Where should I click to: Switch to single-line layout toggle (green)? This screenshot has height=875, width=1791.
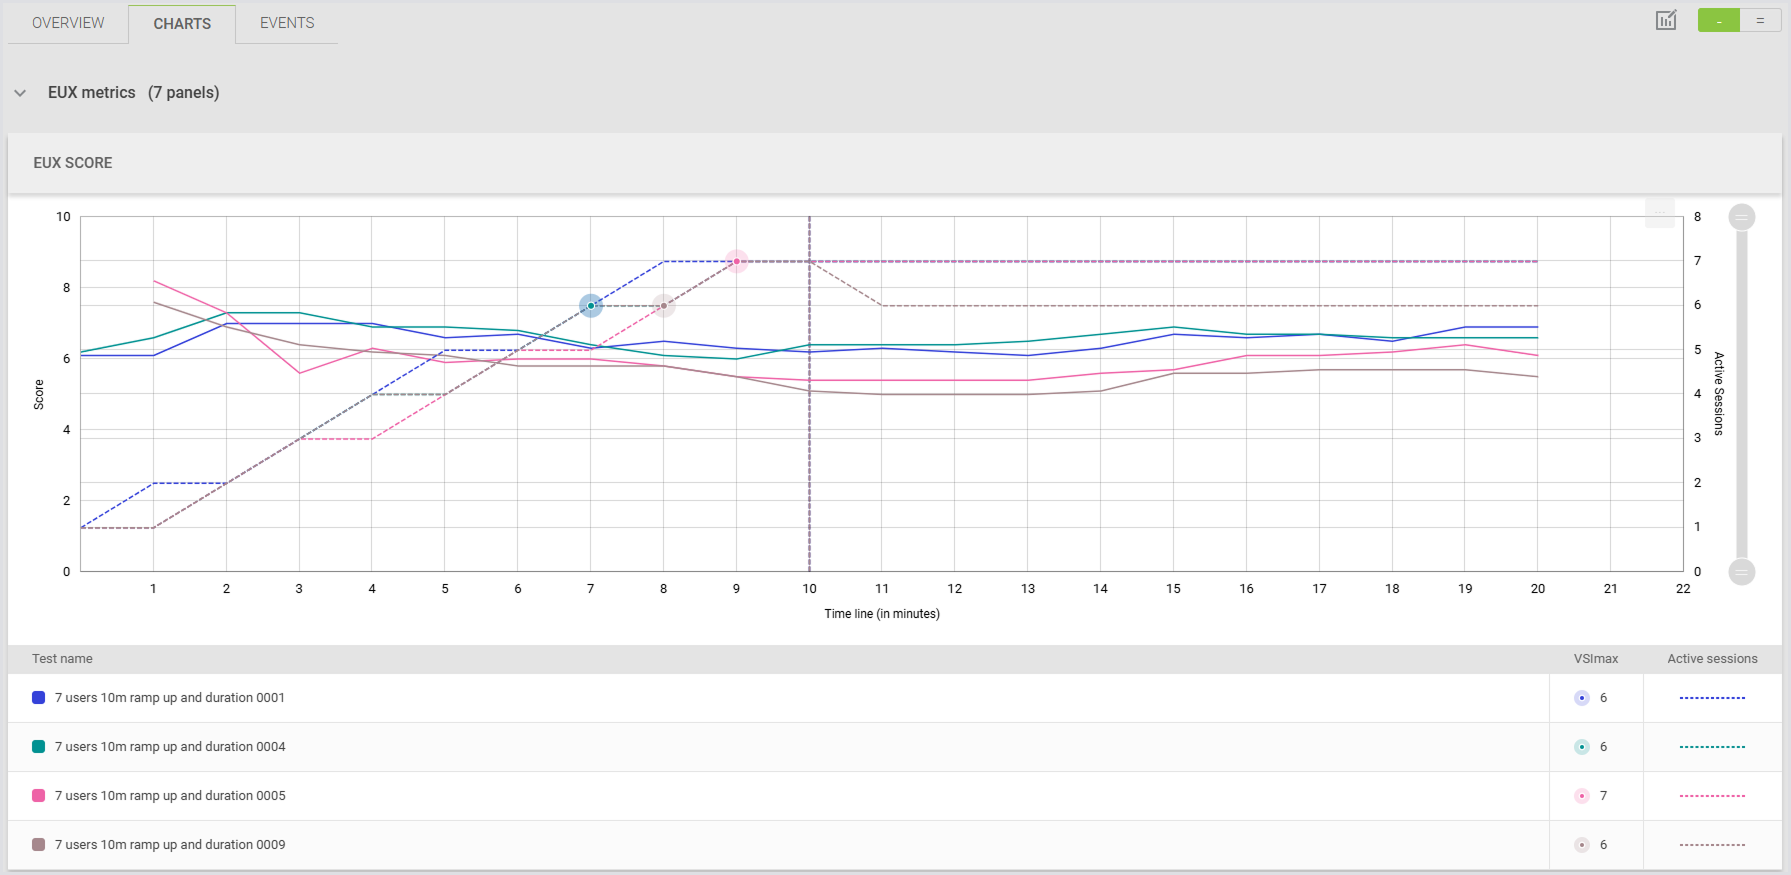pyautogui.click(x=1718, y=20)
